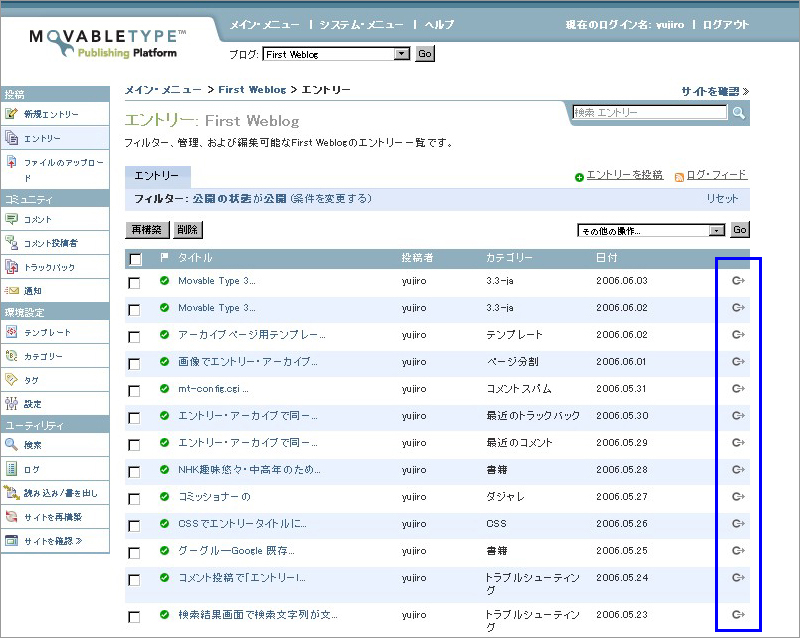The image size is (800, 638).
Task: Check the box for the NHK趣味悠々 entry
Action: (x=134, y=472)
